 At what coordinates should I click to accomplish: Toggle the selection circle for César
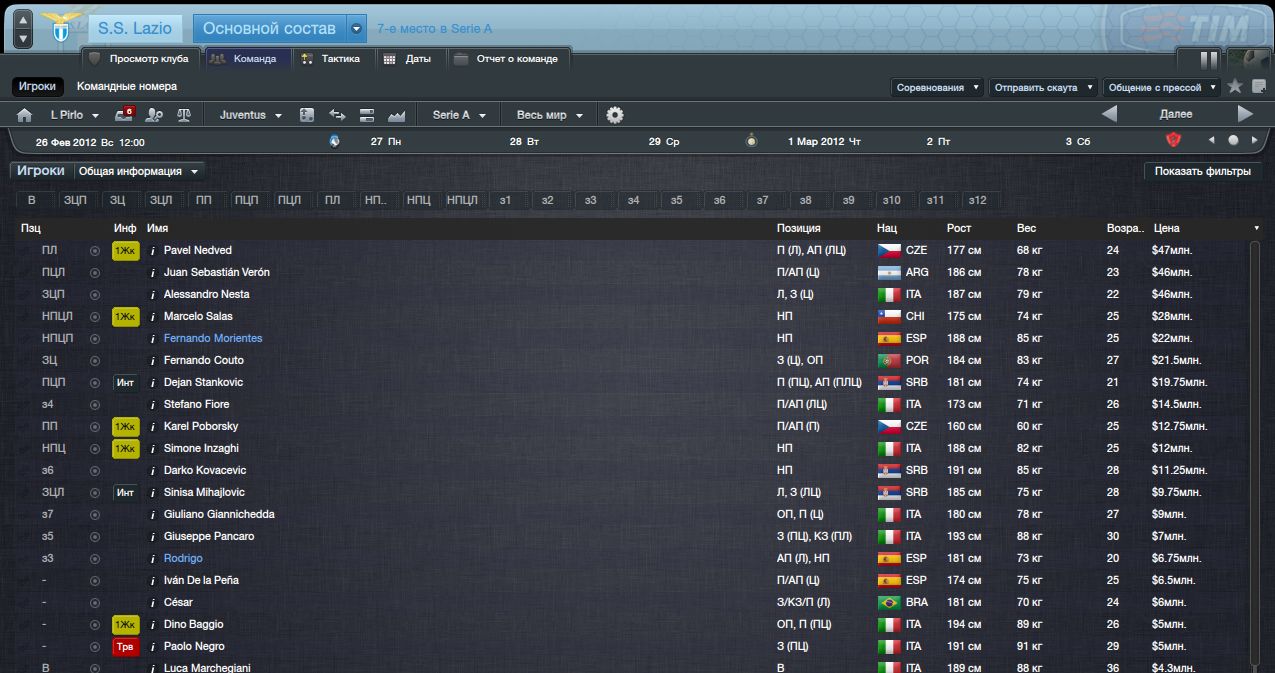point(95,602)
